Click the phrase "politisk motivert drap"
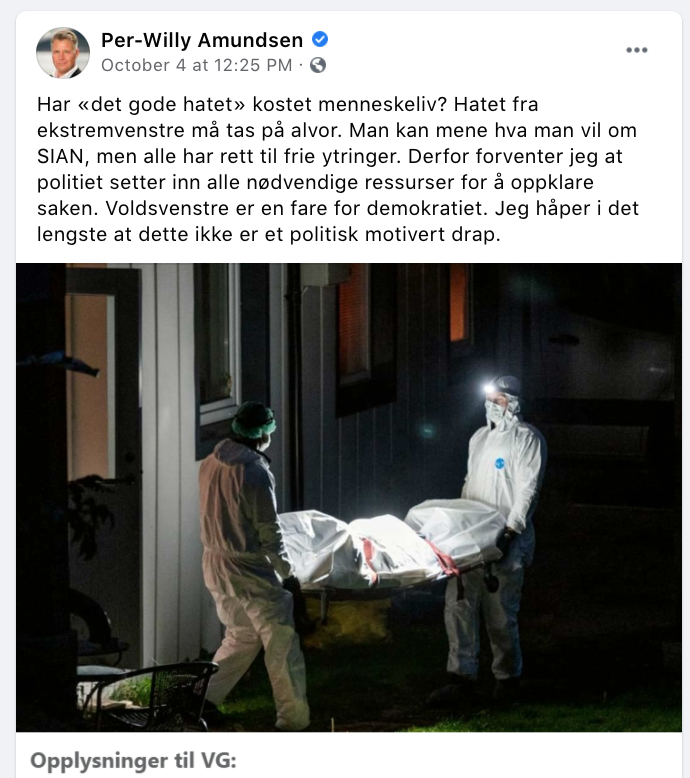 click(395, 234)
